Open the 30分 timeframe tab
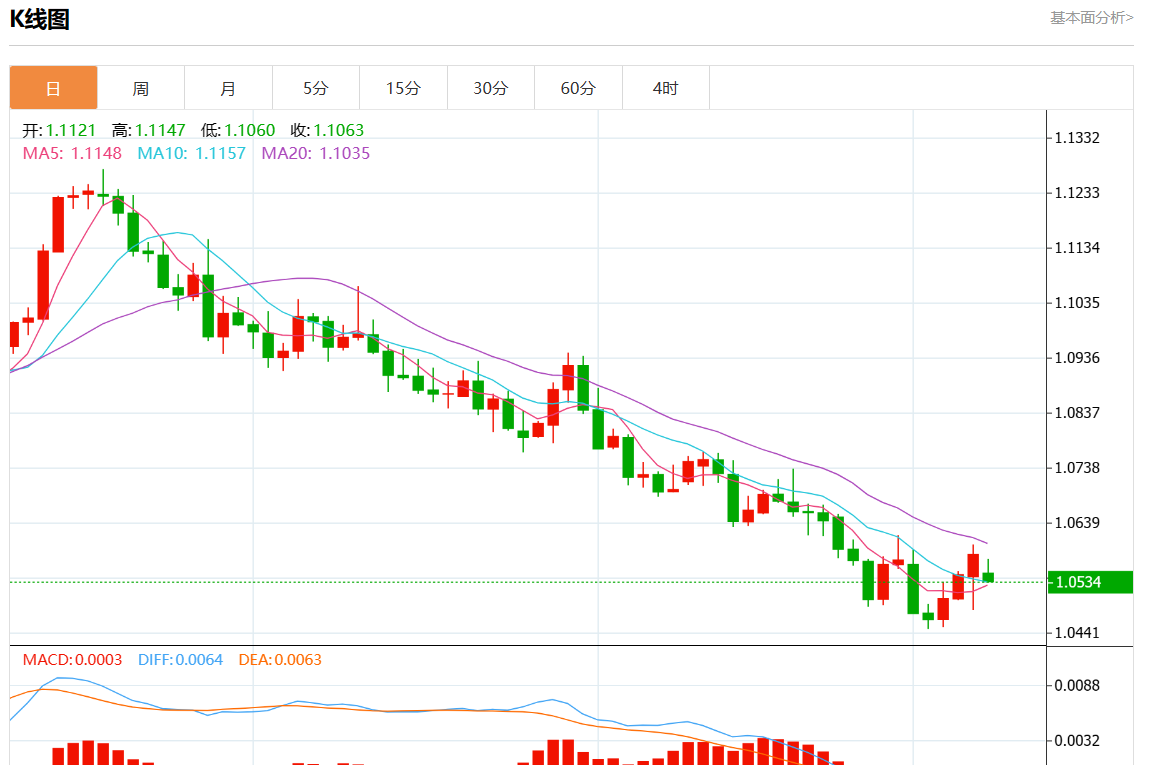Image resolution: width=1151 pixels, height=765 pixels. pos(490,88)
